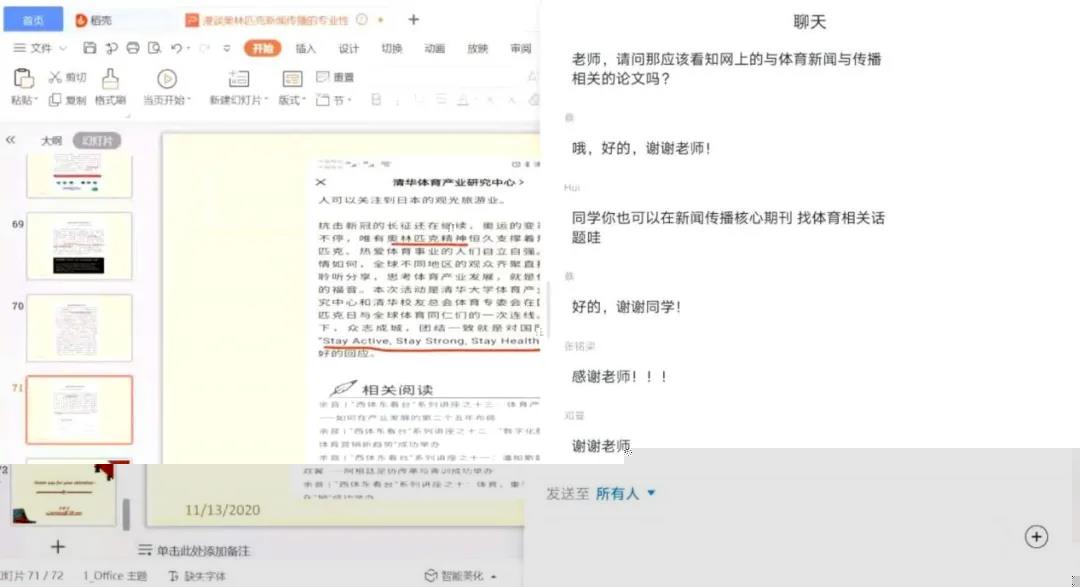Switch to the 幻灯片 thumbnails view
Image resolution: width=1080 pixels, height=587 pixels.
coord(97,141)
